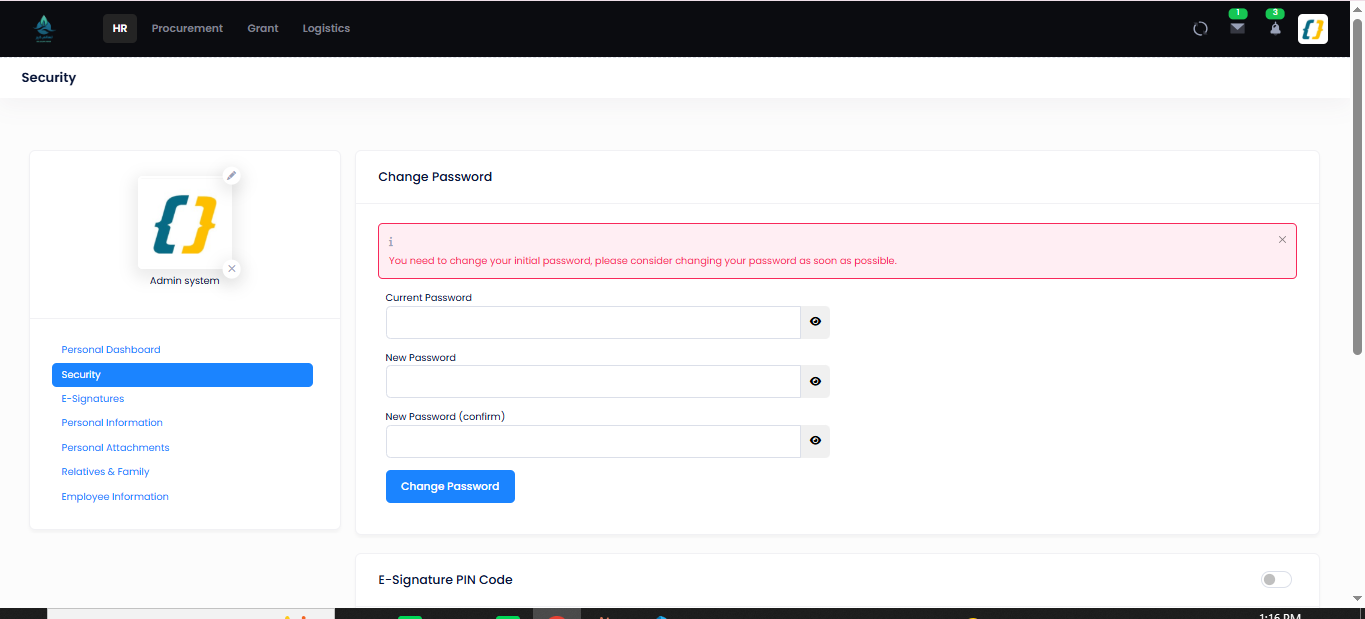Show the Current Password with the eye icon
Screen dimensions: 1365x619
815,322
